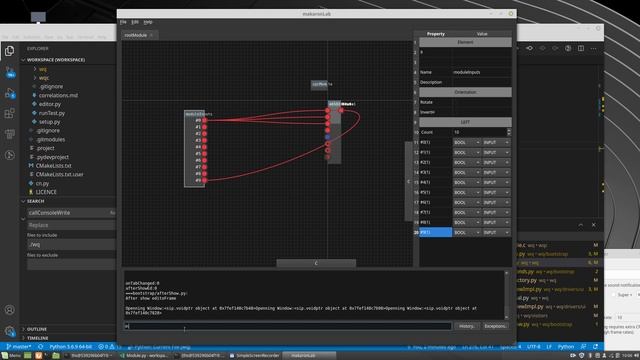The width and height of the screenshot is (640, 360).
Task: Click the close icon of VS Code bottom panel
Action: [x=593, y=225]
